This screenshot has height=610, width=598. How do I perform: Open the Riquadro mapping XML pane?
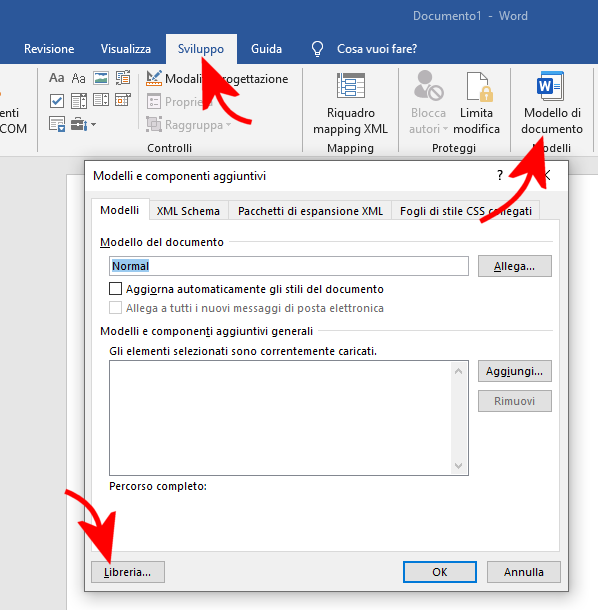point(351,103)
